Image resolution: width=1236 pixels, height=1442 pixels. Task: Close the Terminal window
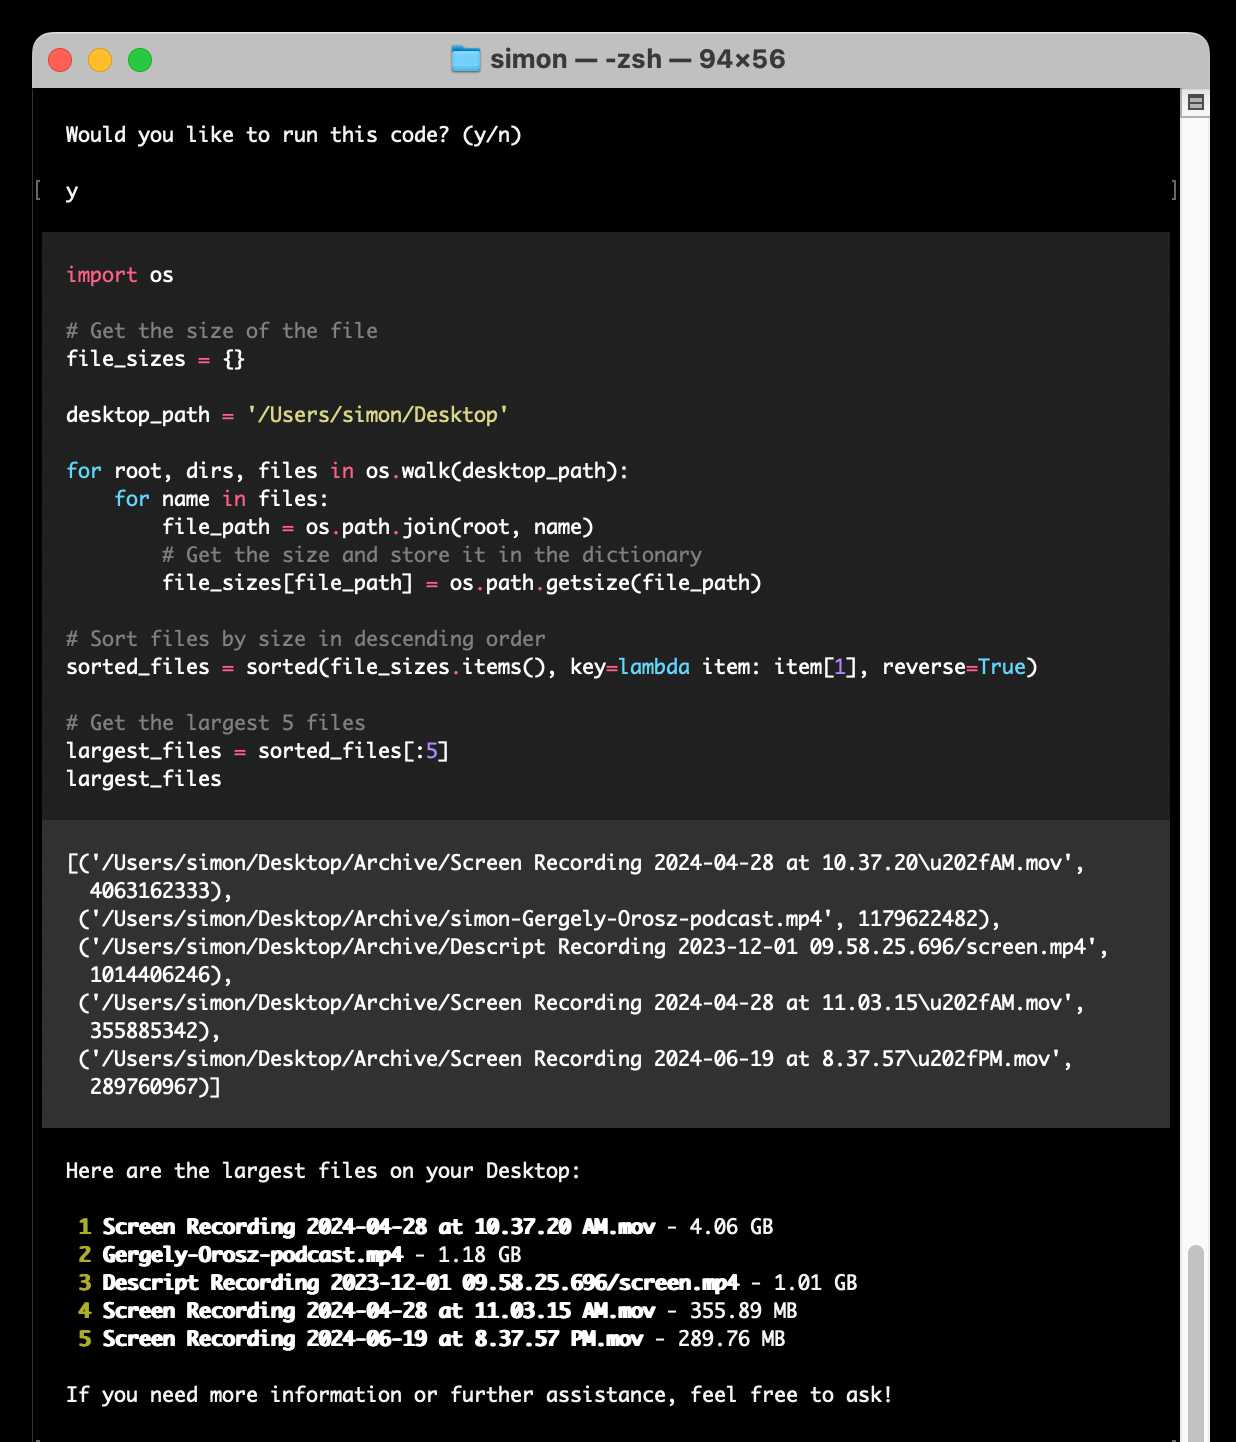(60, 60)
